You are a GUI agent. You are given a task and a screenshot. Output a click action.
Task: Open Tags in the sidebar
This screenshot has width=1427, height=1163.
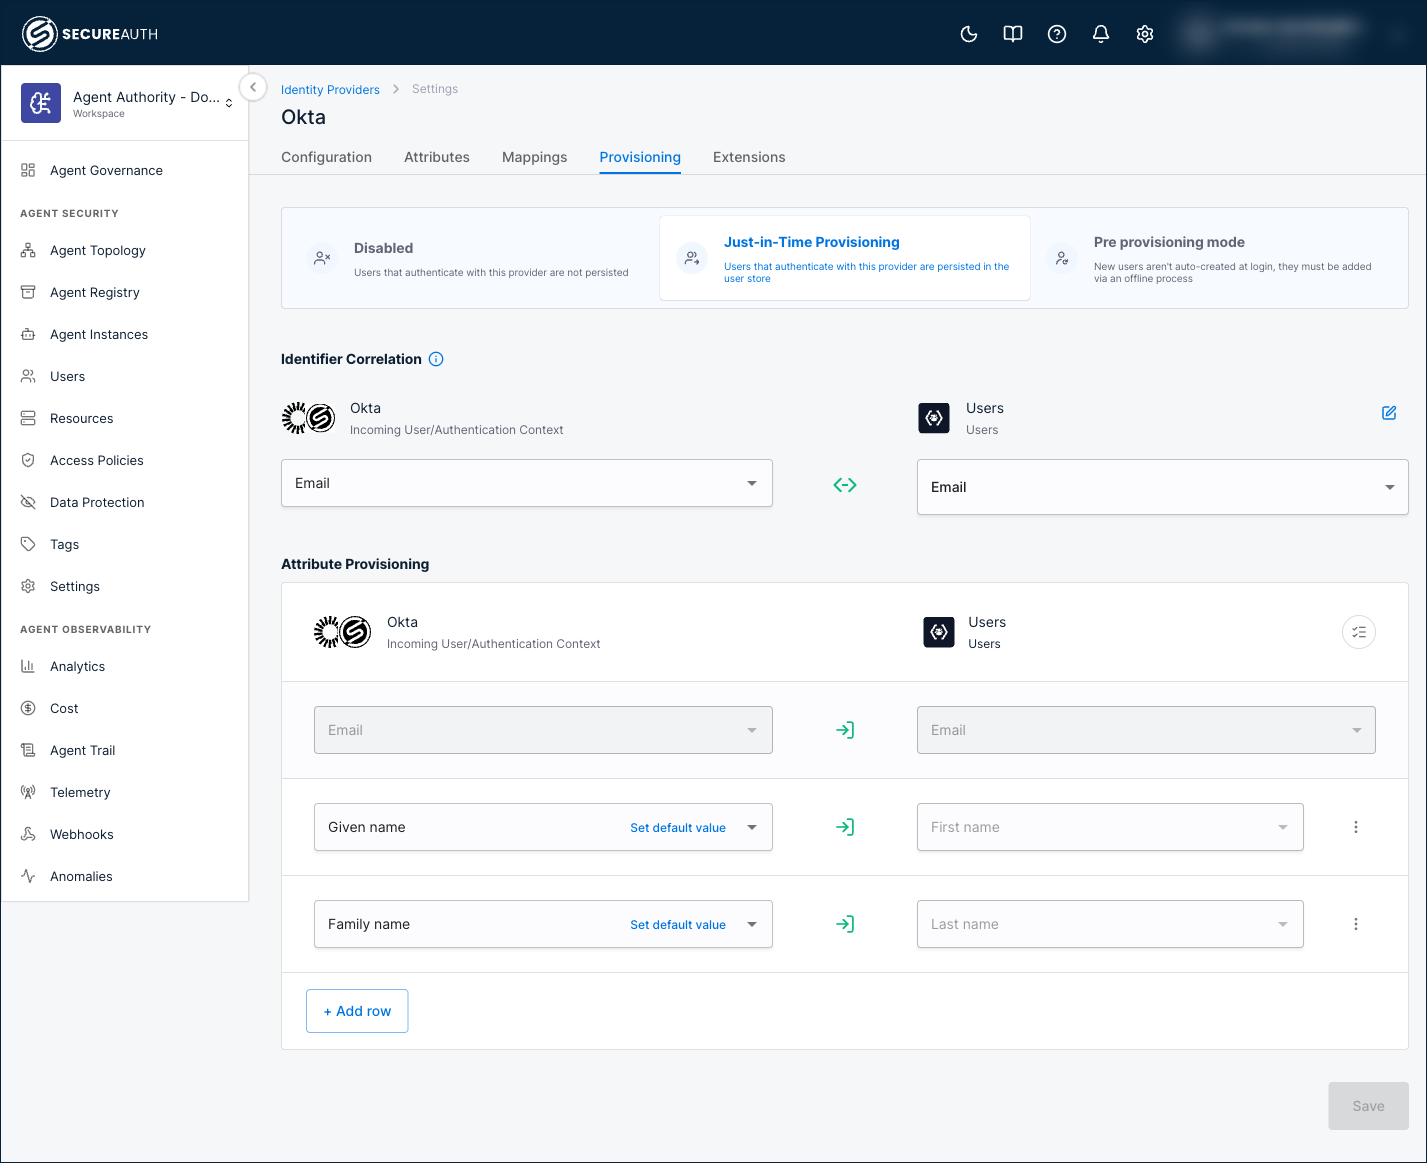point(65,544)
